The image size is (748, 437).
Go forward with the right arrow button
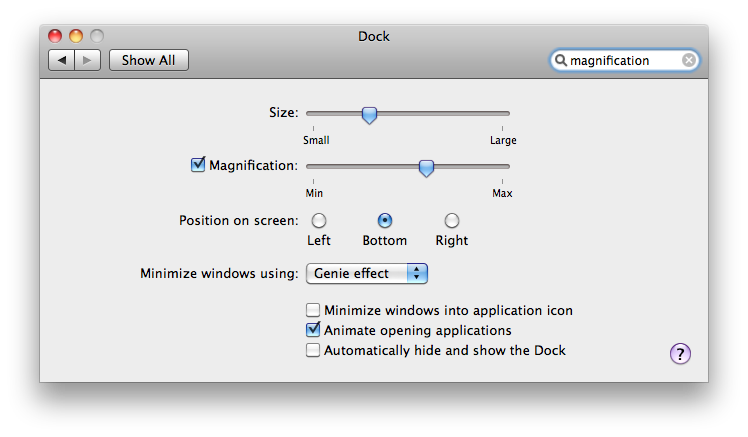coord(87,60)
